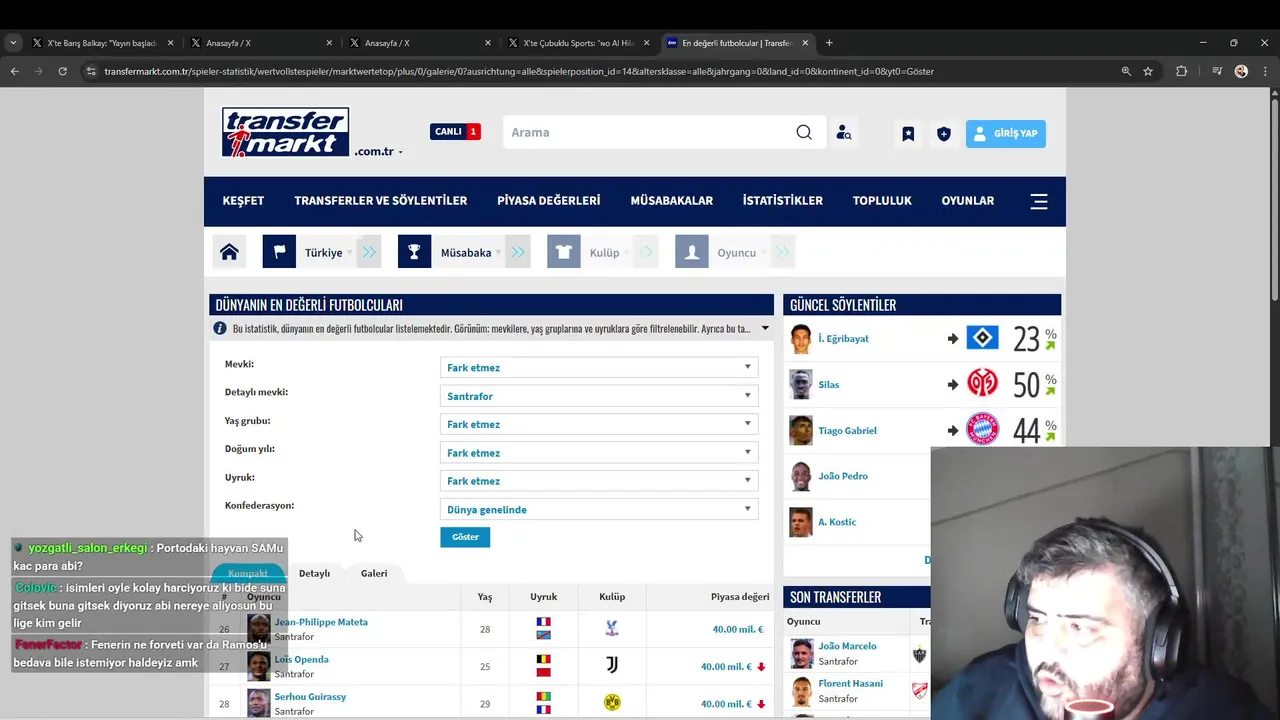Open the Detaylı mevki Santrafor dropdown
Viewport: 1280px width, 720px height.
(x=599, y=396)
